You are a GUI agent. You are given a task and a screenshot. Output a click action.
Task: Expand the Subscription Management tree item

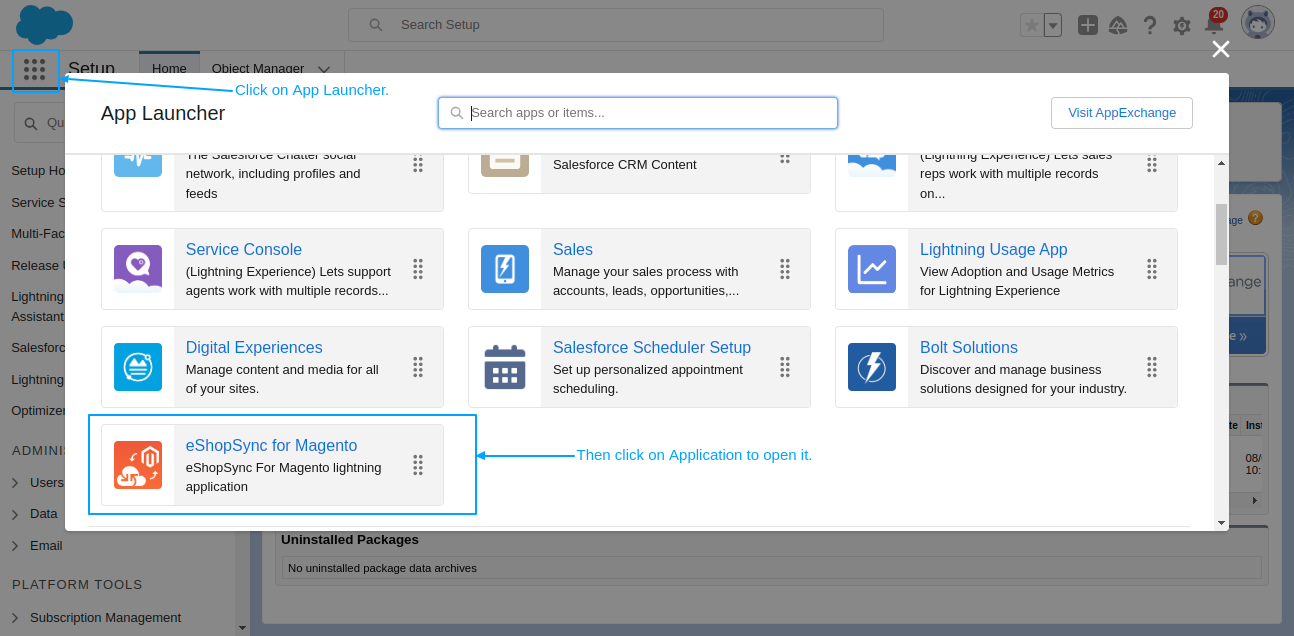pos(16,617)
